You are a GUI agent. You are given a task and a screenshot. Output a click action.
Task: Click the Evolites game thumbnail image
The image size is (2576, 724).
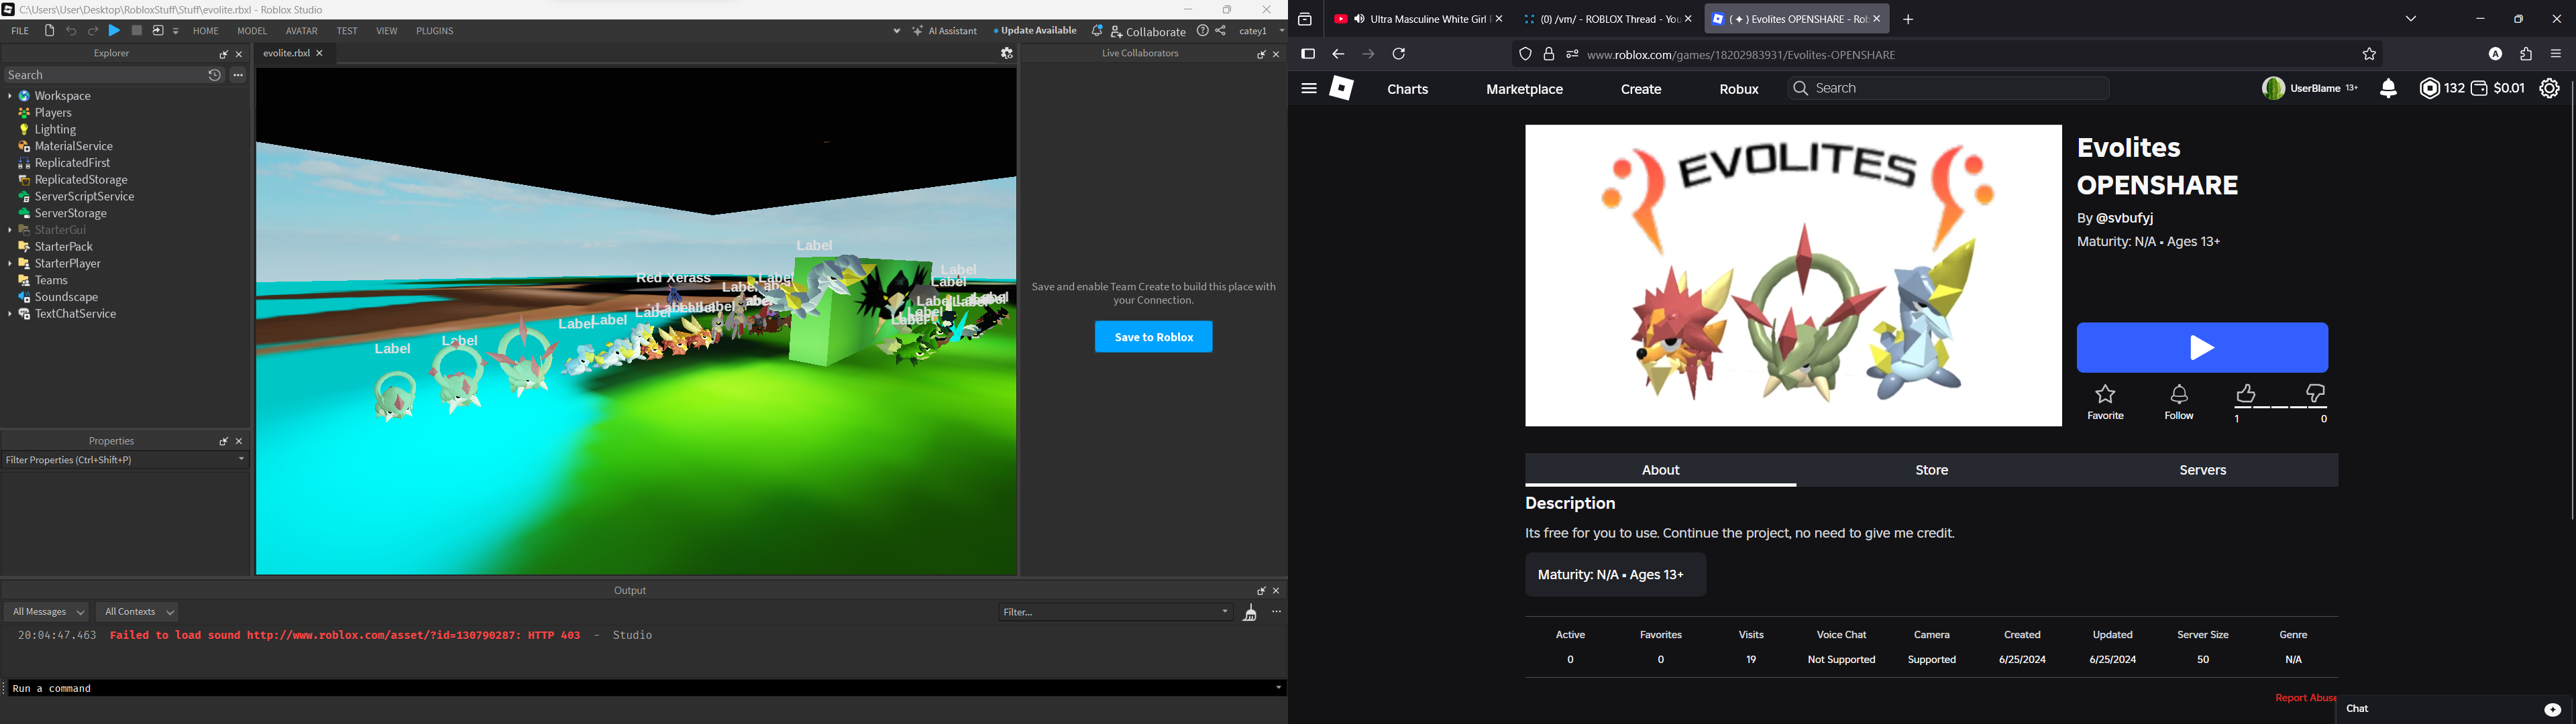click(1792, 275)
